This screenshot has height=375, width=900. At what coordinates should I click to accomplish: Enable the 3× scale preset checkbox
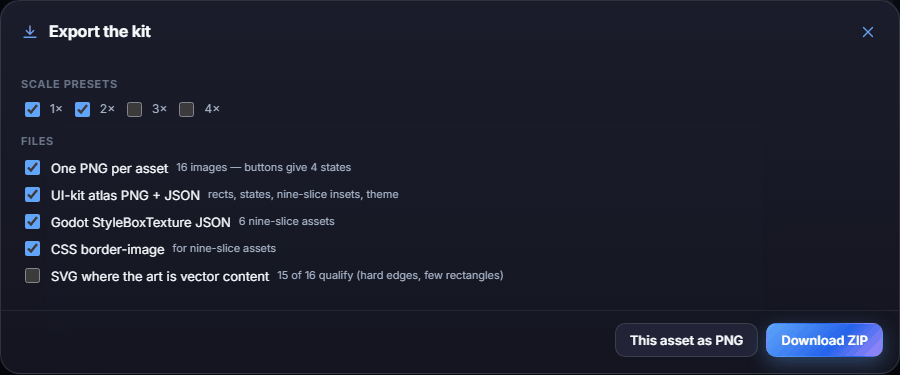pyautogui.click(x=134, y=109)
